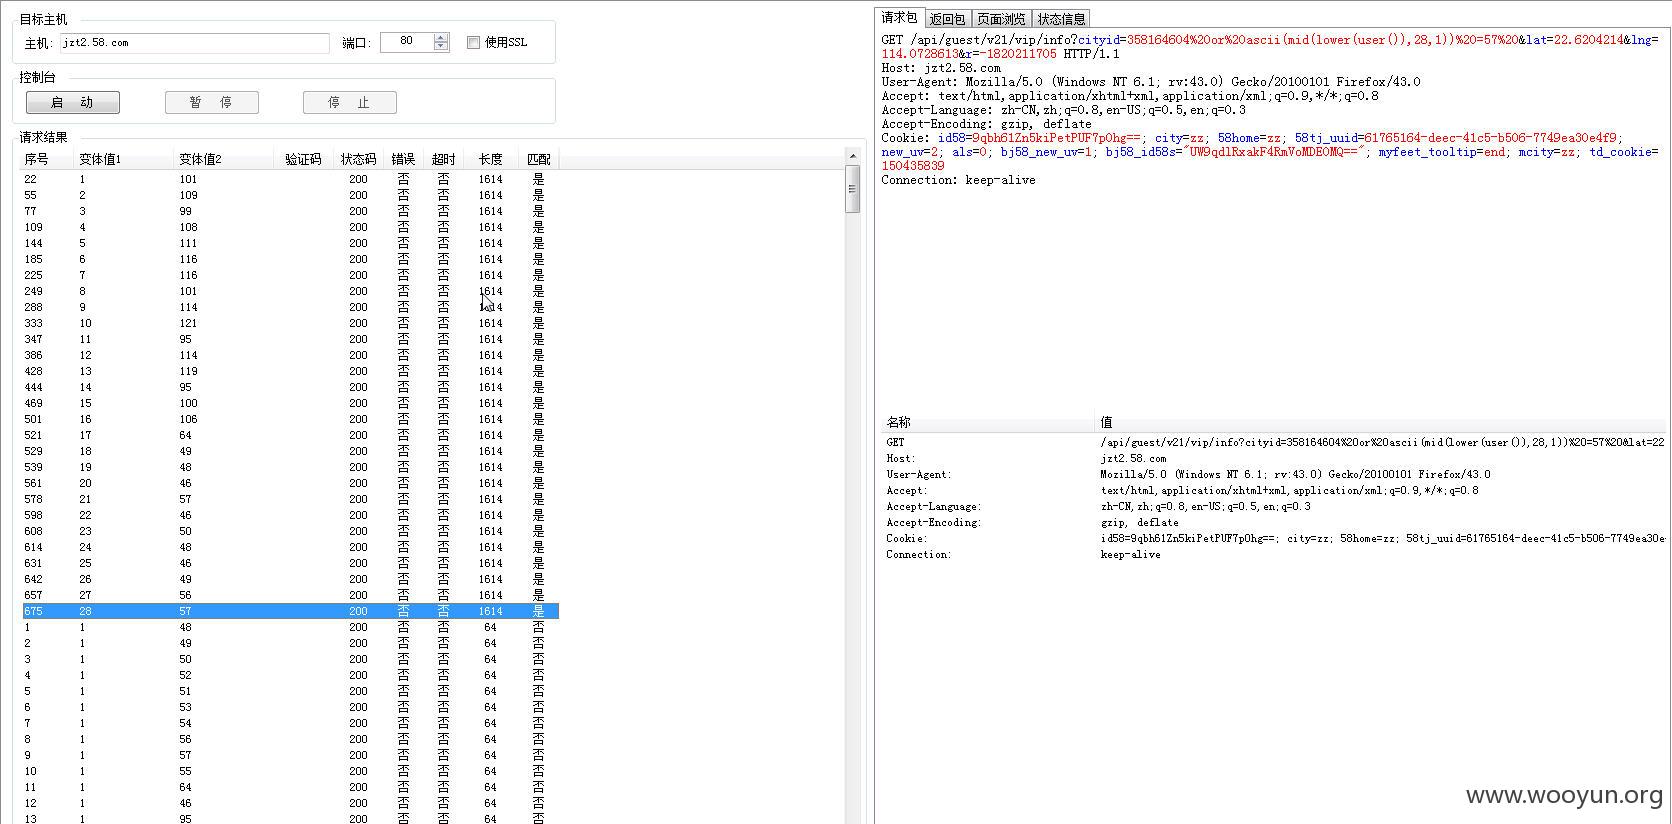Screen dimensions: 1672x824
Task: Sort by the 长度 column header
Action: click(490, 159)
